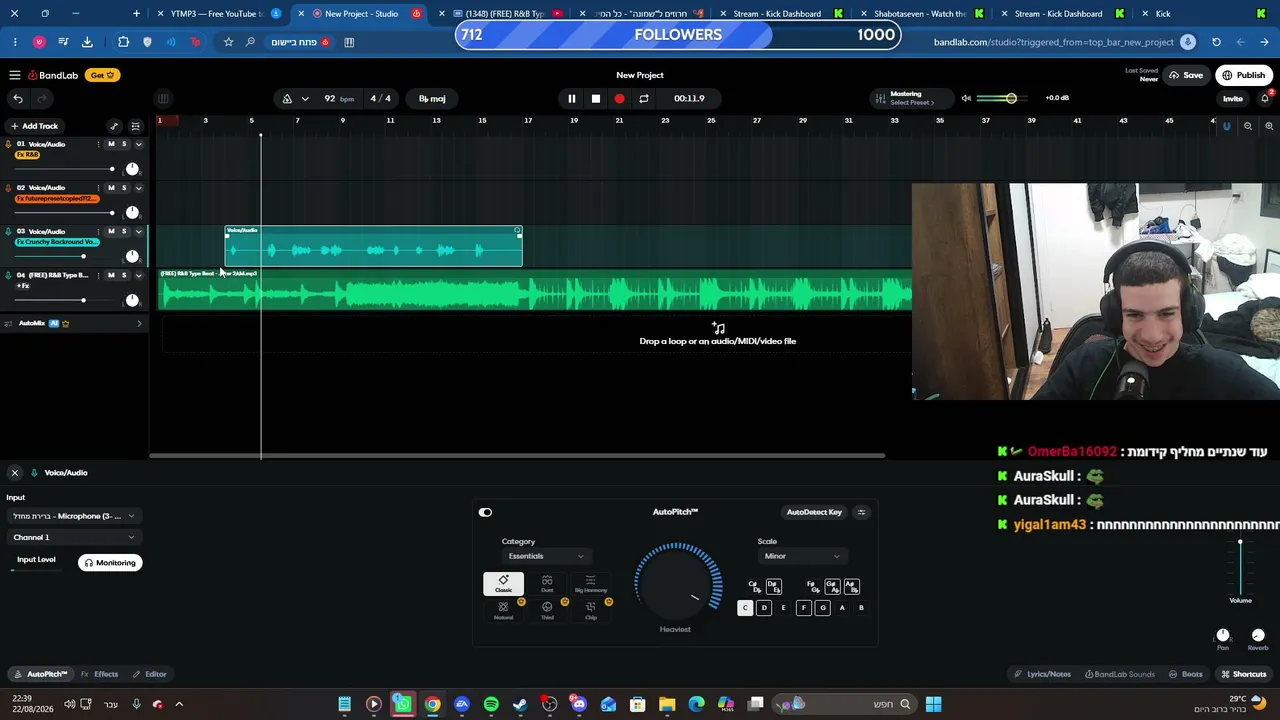Expand track 01 options chevron

pyautogui.click(x=138, y=144)
